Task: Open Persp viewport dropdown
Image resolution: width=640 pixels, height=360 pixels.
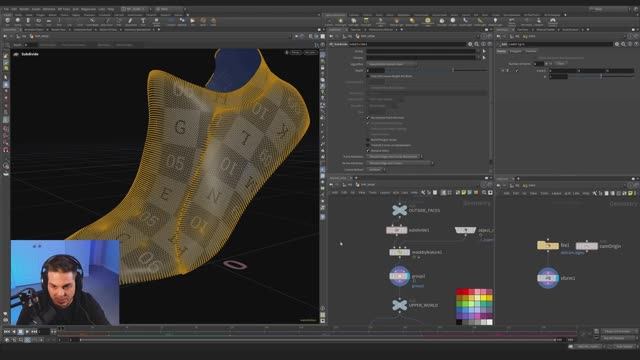Action: (296, 52)
